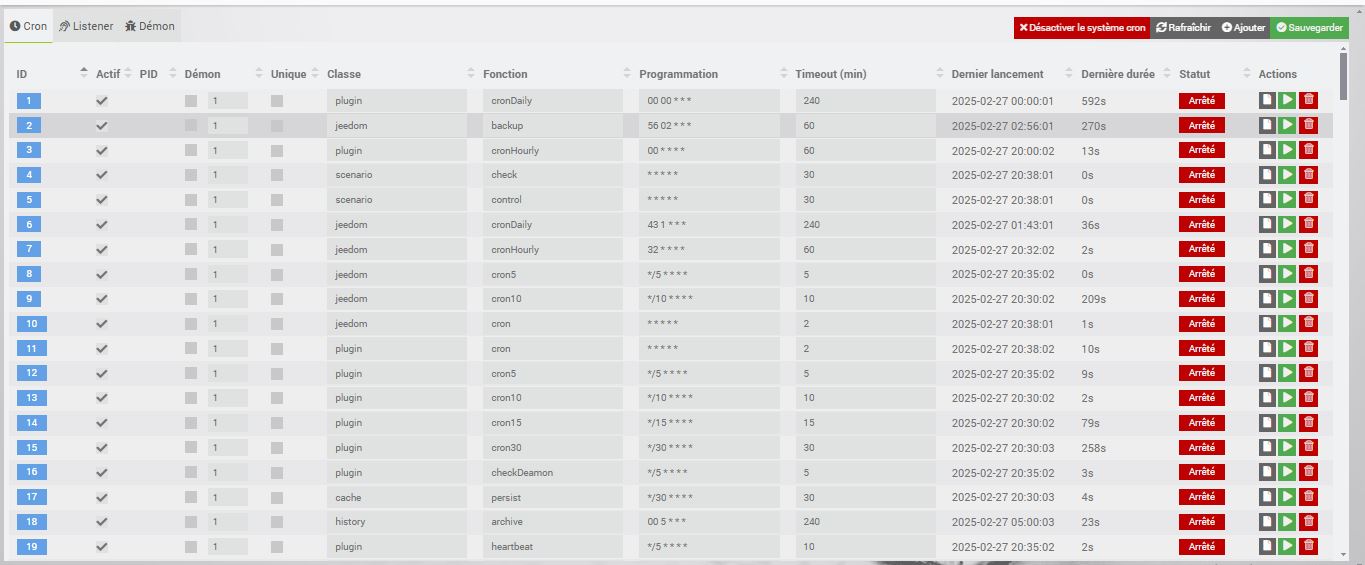Image resolution: width=1365 pixels, height=565 pixels.
Task: Run the jeedom backup cron with play icon
Action: pos(1287,125)
